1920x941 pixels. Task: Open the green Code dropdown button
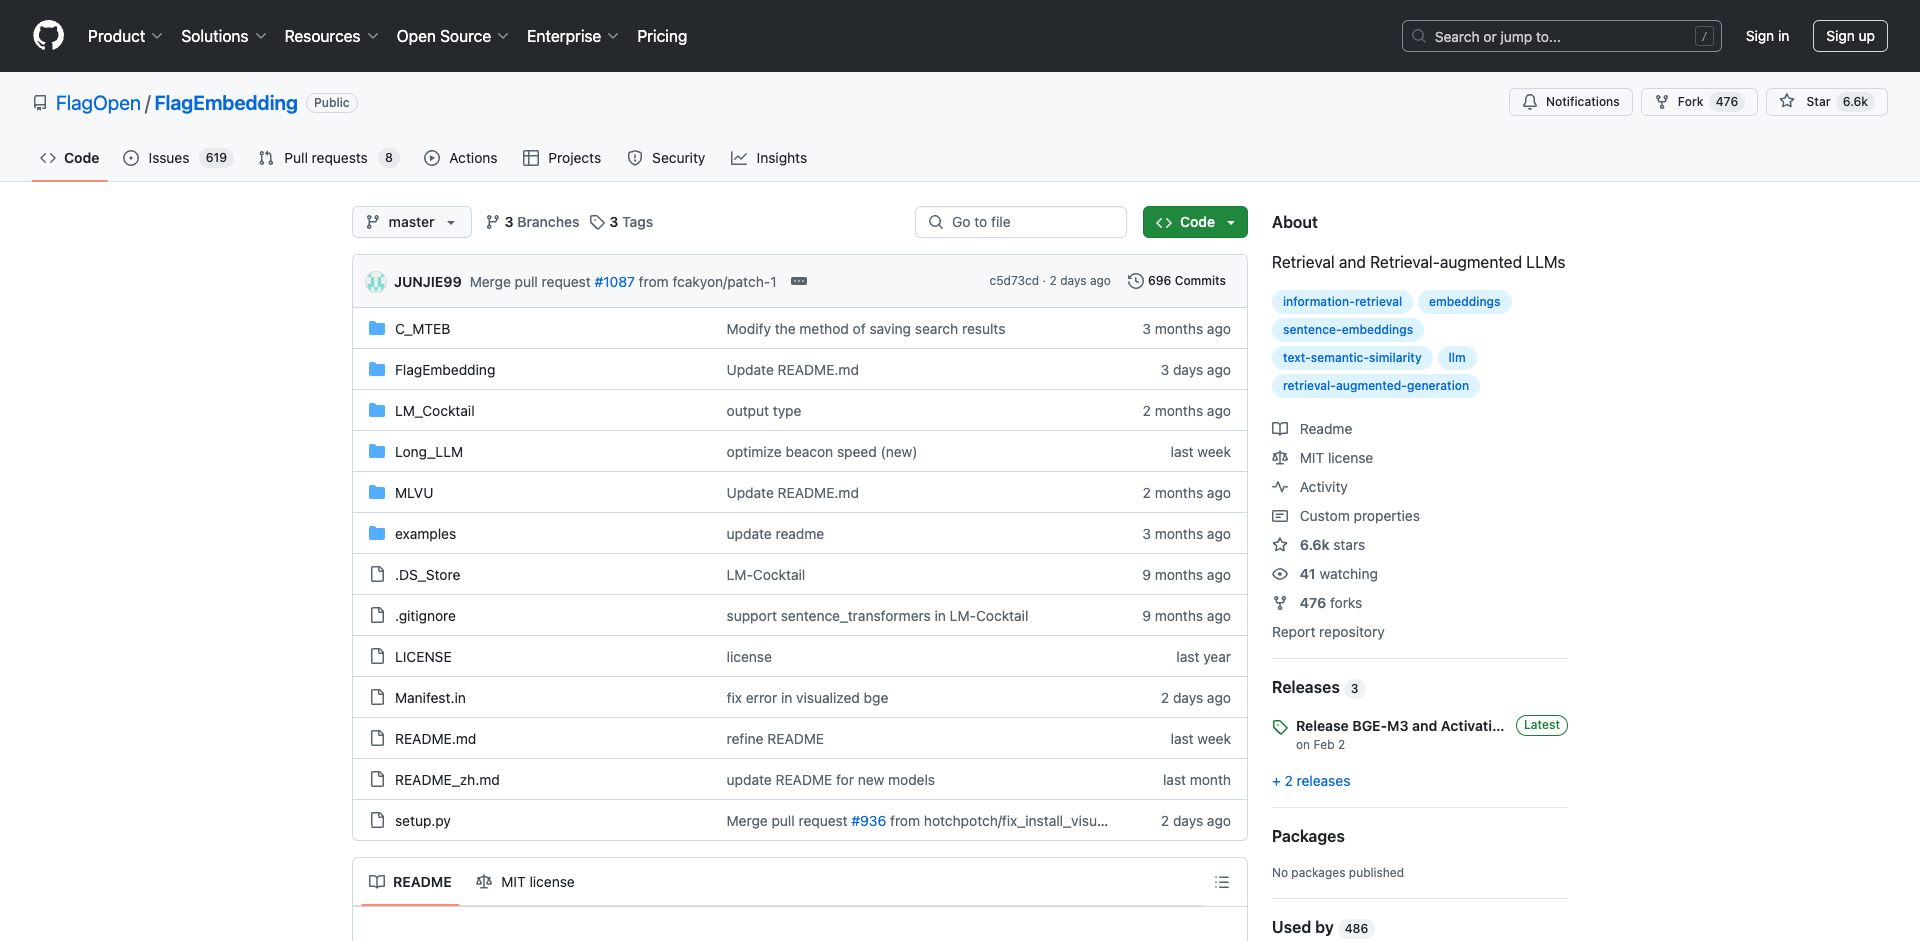coord(1195,222)
